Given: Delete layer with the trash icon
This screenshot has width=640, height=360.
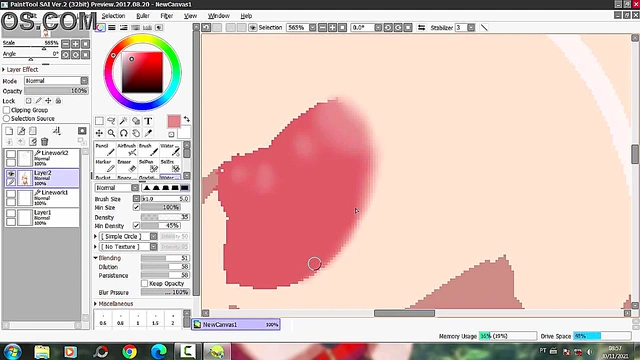Looking at the screenshot, I should (44, 142).
